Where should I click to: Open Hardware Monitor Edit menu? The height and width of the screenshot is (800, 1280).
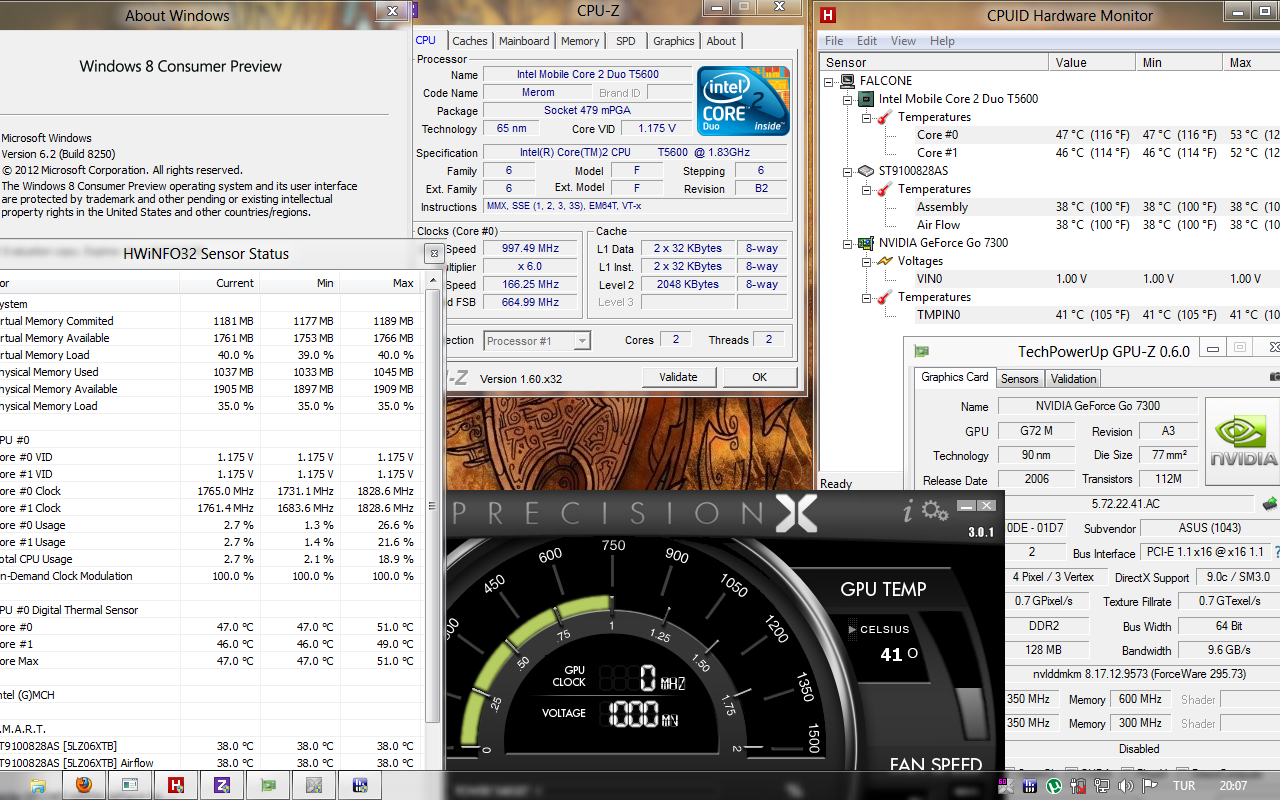click(x=867, y=41)
